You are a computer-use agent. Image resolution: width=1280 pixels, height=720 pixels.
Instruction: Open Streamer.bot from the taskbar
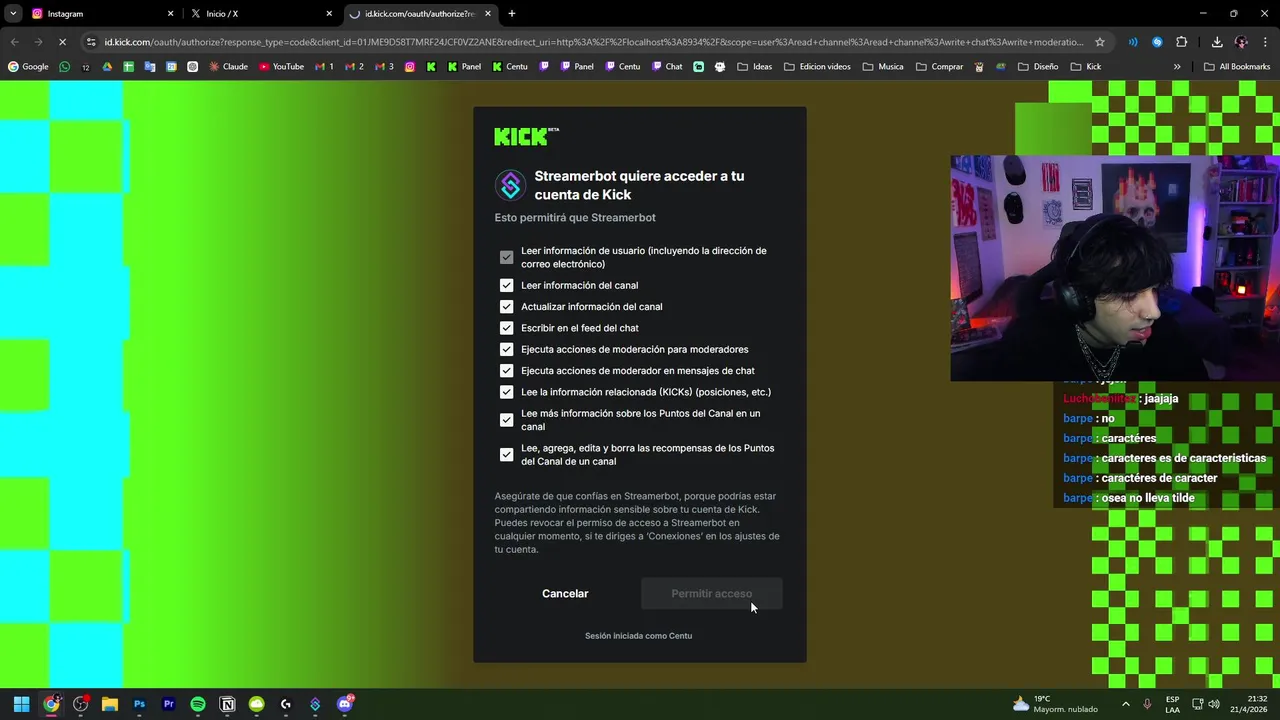315,704
